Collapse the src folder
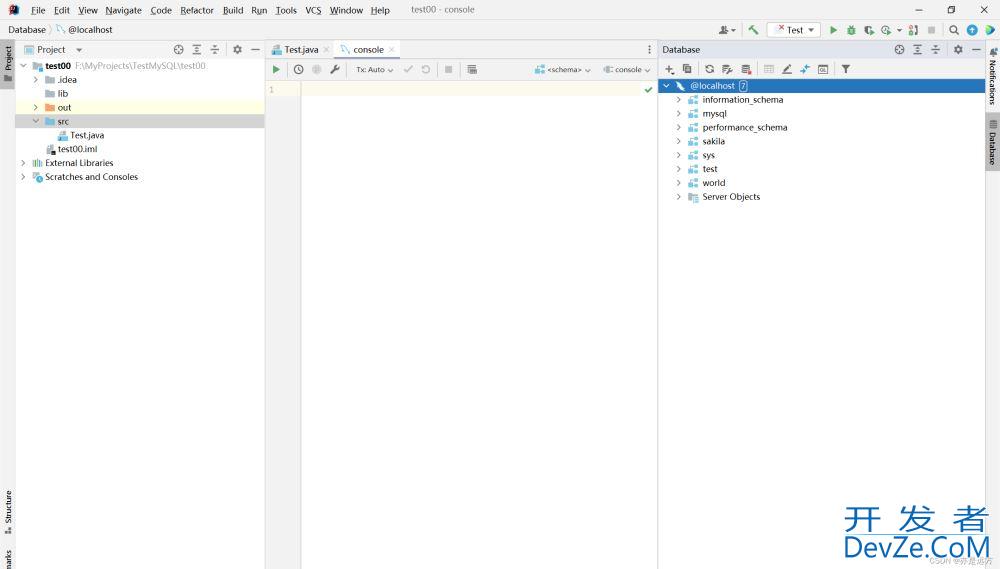This screenshot has height=569, width=1000. [36, 121]
